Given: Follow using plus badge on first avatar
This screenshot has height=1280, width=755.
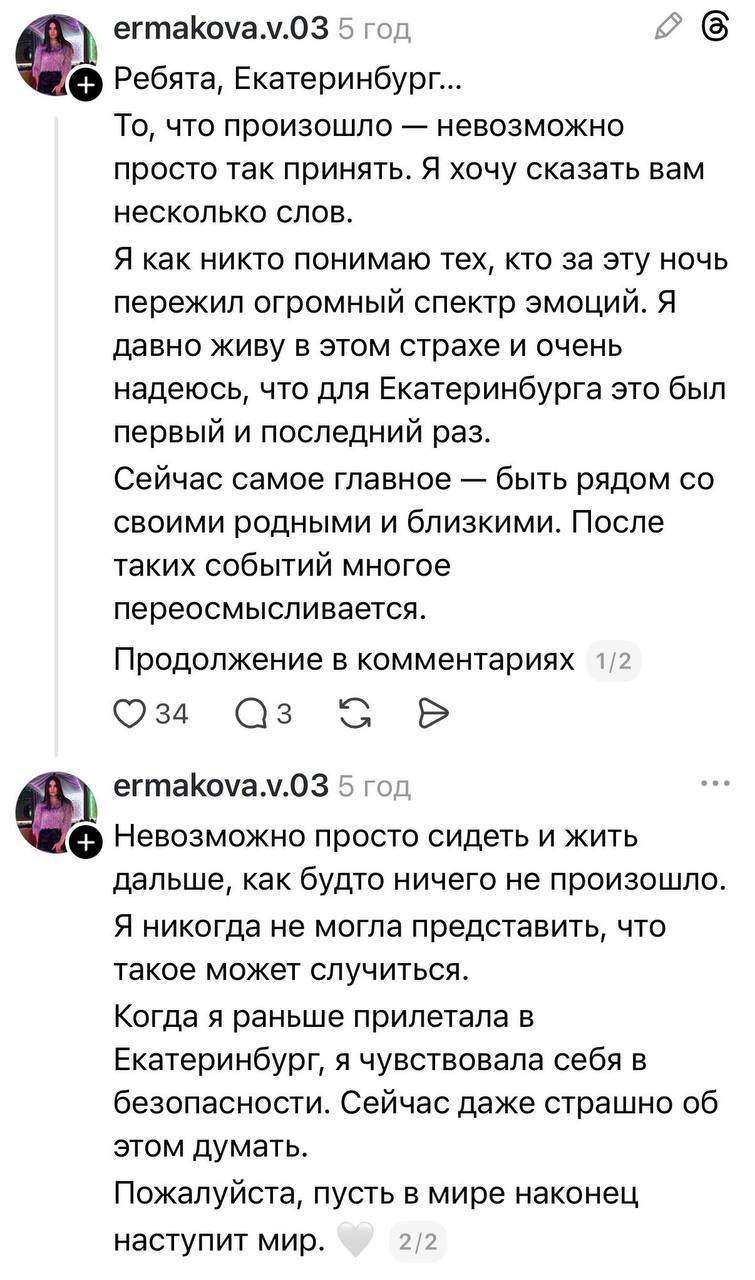Looking at the screenshot, I should click(87, 87).
